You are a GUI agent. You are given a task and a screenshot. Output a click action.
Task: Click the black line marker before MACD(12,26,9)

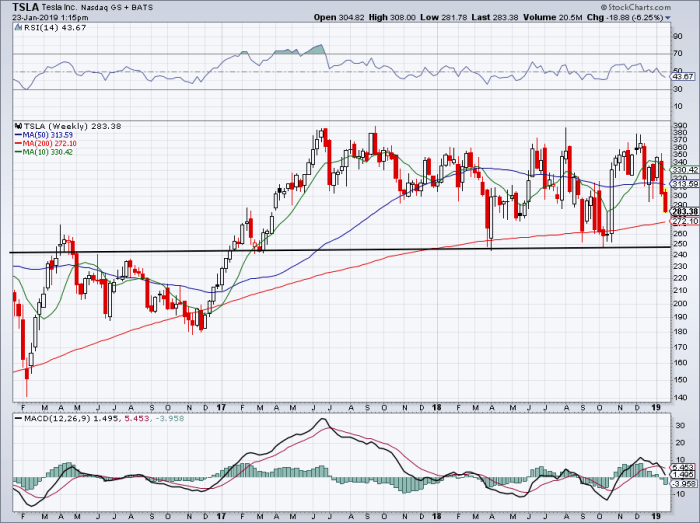point(18,419)
